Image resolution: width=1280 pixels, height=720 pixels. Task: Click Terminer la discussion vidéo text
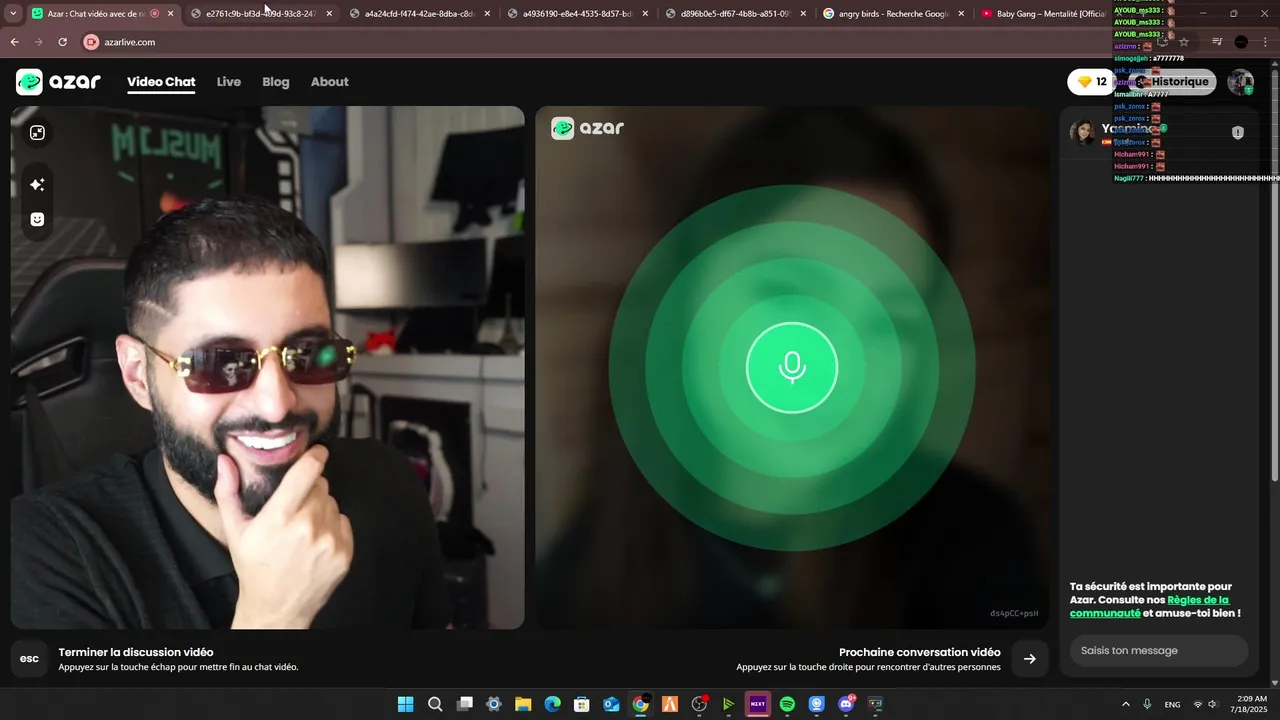pyautogui.click(x=136, y=652)
